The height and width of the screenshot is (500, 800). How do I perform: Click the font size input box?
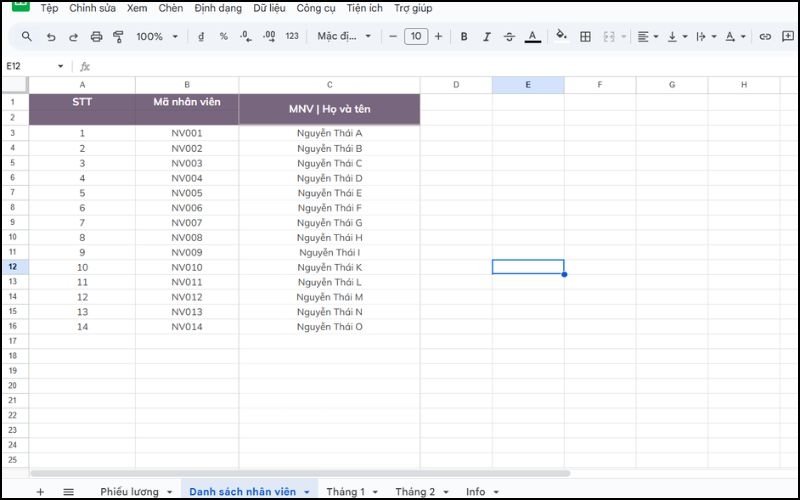pos(415,37)
